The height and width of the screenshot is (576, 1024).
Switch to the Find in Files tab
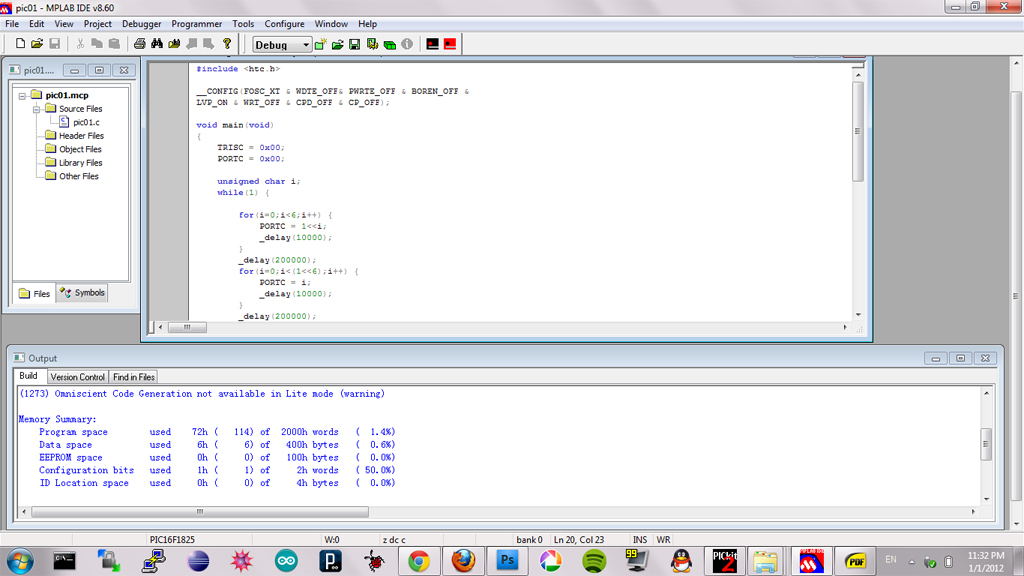pyautogui.click(x=134, y=377)
